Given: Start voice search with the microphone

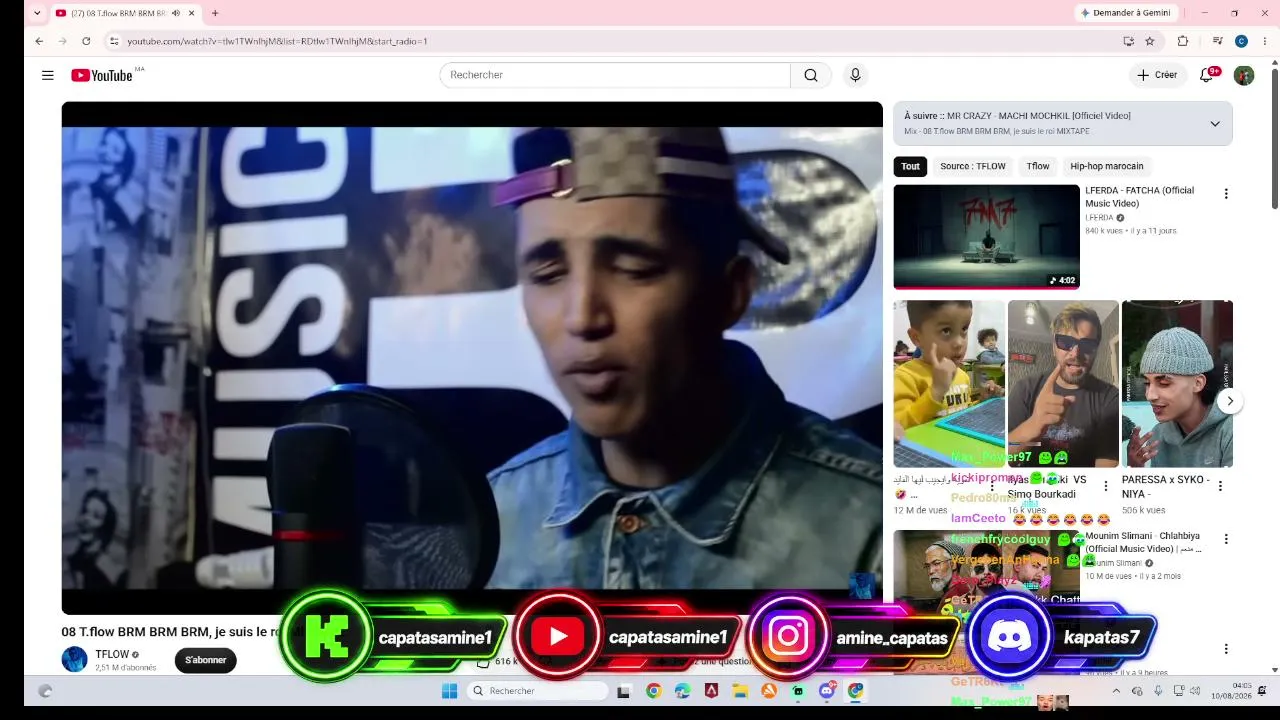Looking at the screenshot, I should point(855,75).
